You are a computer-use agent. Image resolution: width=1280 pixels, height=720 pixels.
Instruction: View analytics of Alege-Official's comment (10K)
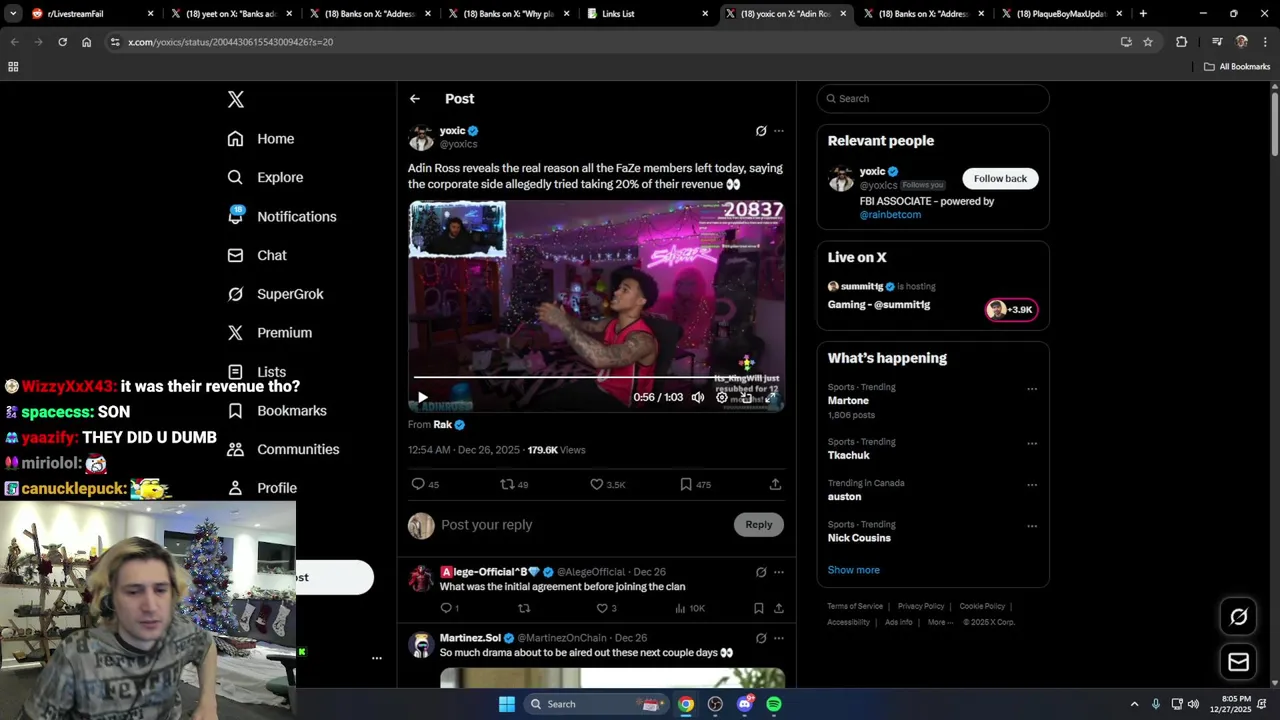coord(689,608)
